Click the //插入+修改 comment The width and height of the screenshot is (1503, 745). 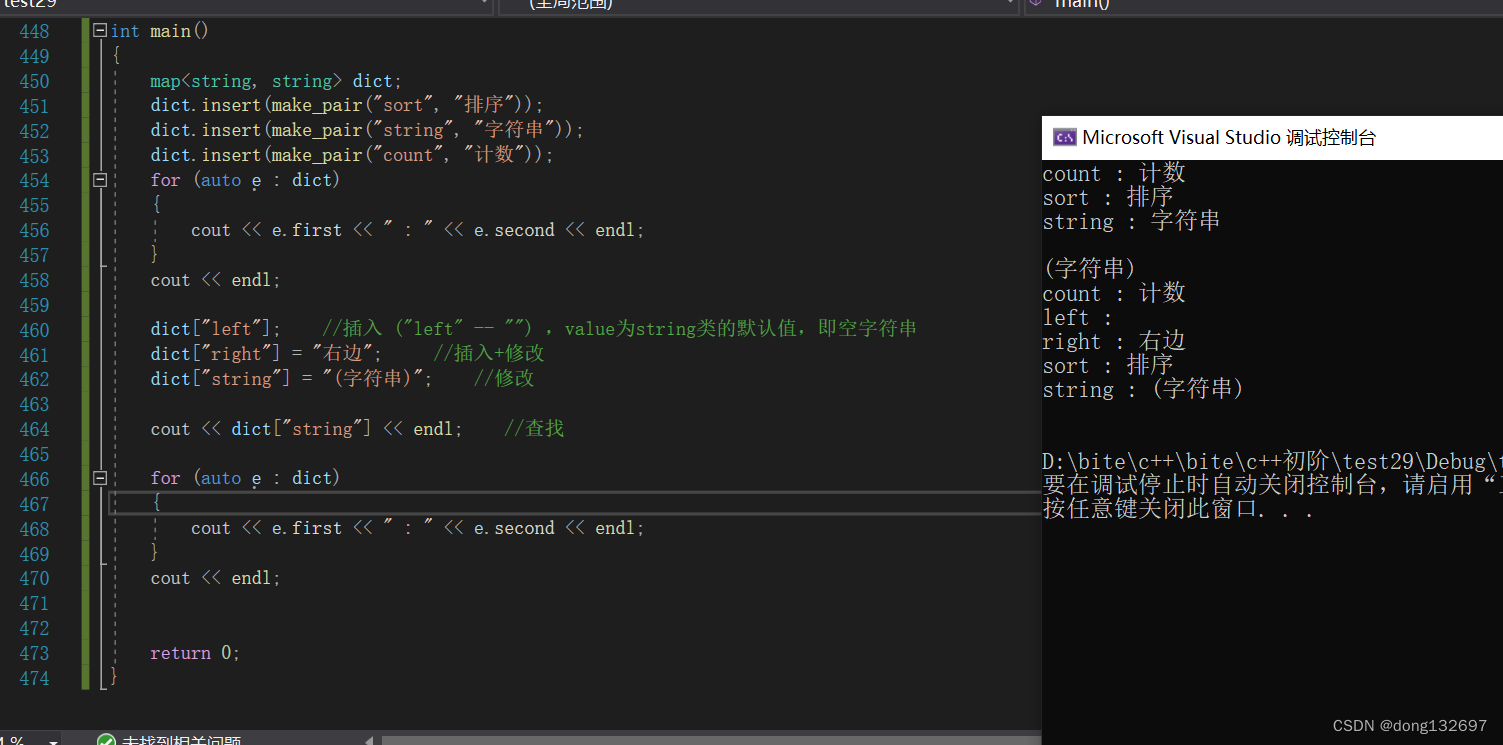point(489,354)
